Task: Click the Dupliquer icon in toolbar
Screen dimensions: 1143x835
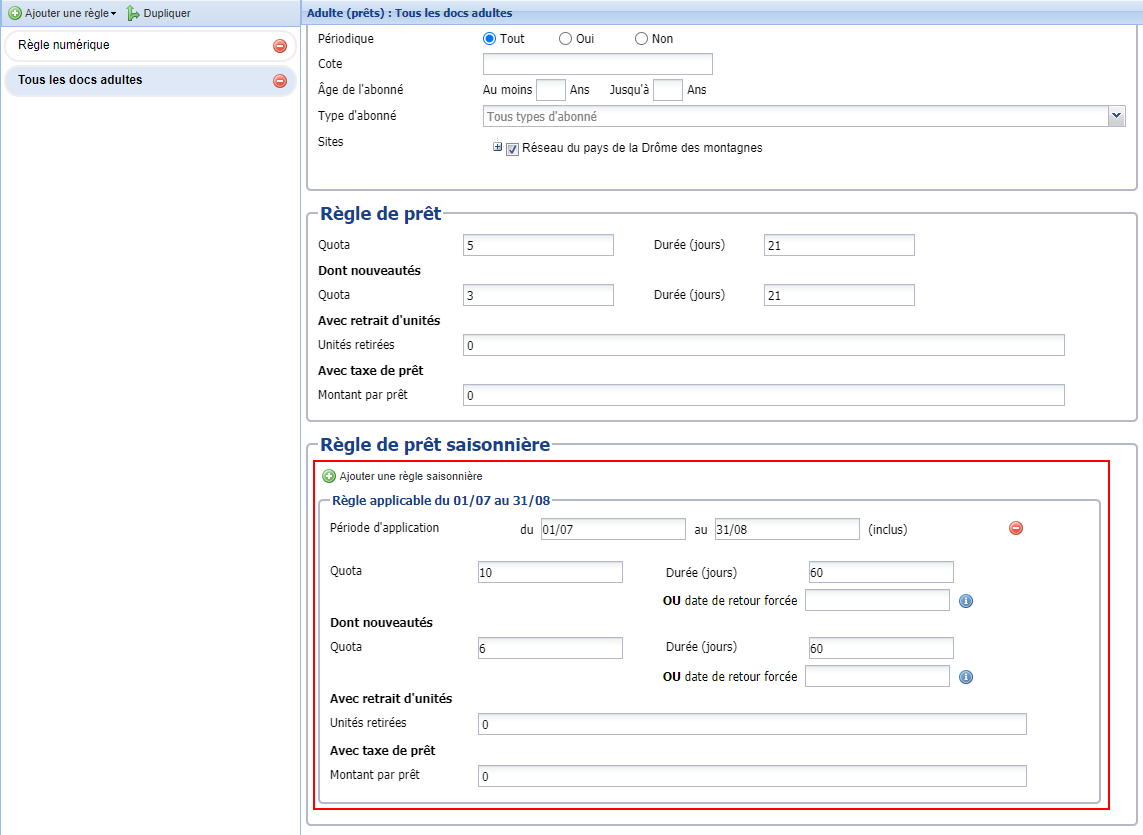Action: (x=133, y=13)
